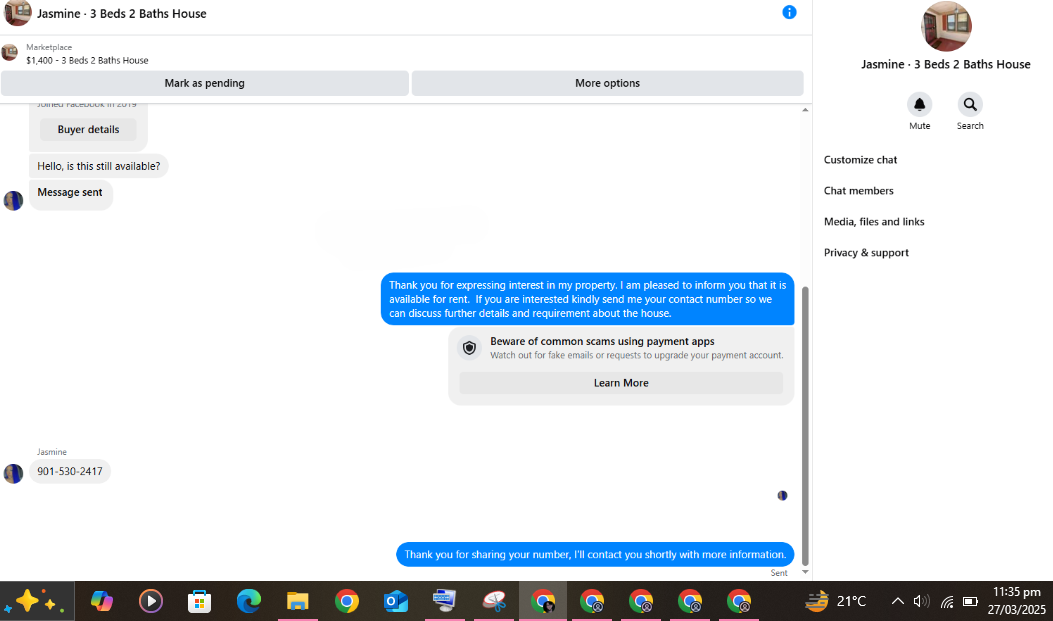
Task: Click the shield icon in scam warning
Action: pyautogui.click(x=469, y=348)
